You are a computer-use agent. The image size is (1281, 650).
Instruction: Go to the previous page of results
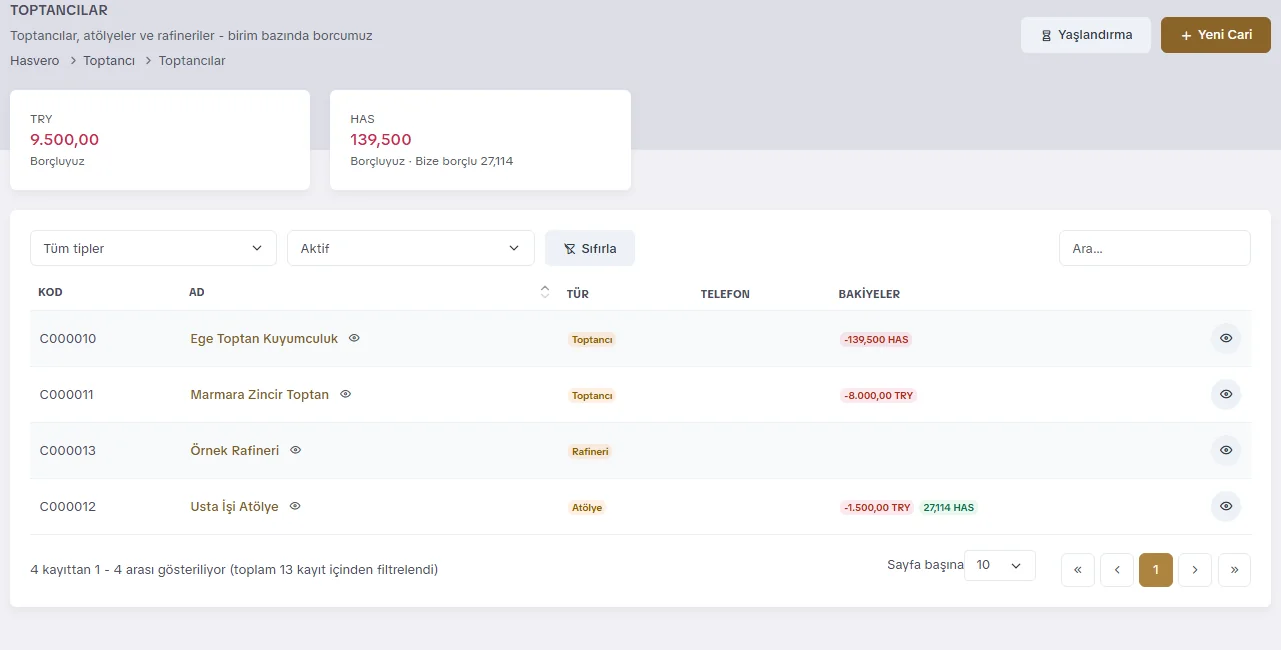pyautogui.click(x=1117, y=570)
